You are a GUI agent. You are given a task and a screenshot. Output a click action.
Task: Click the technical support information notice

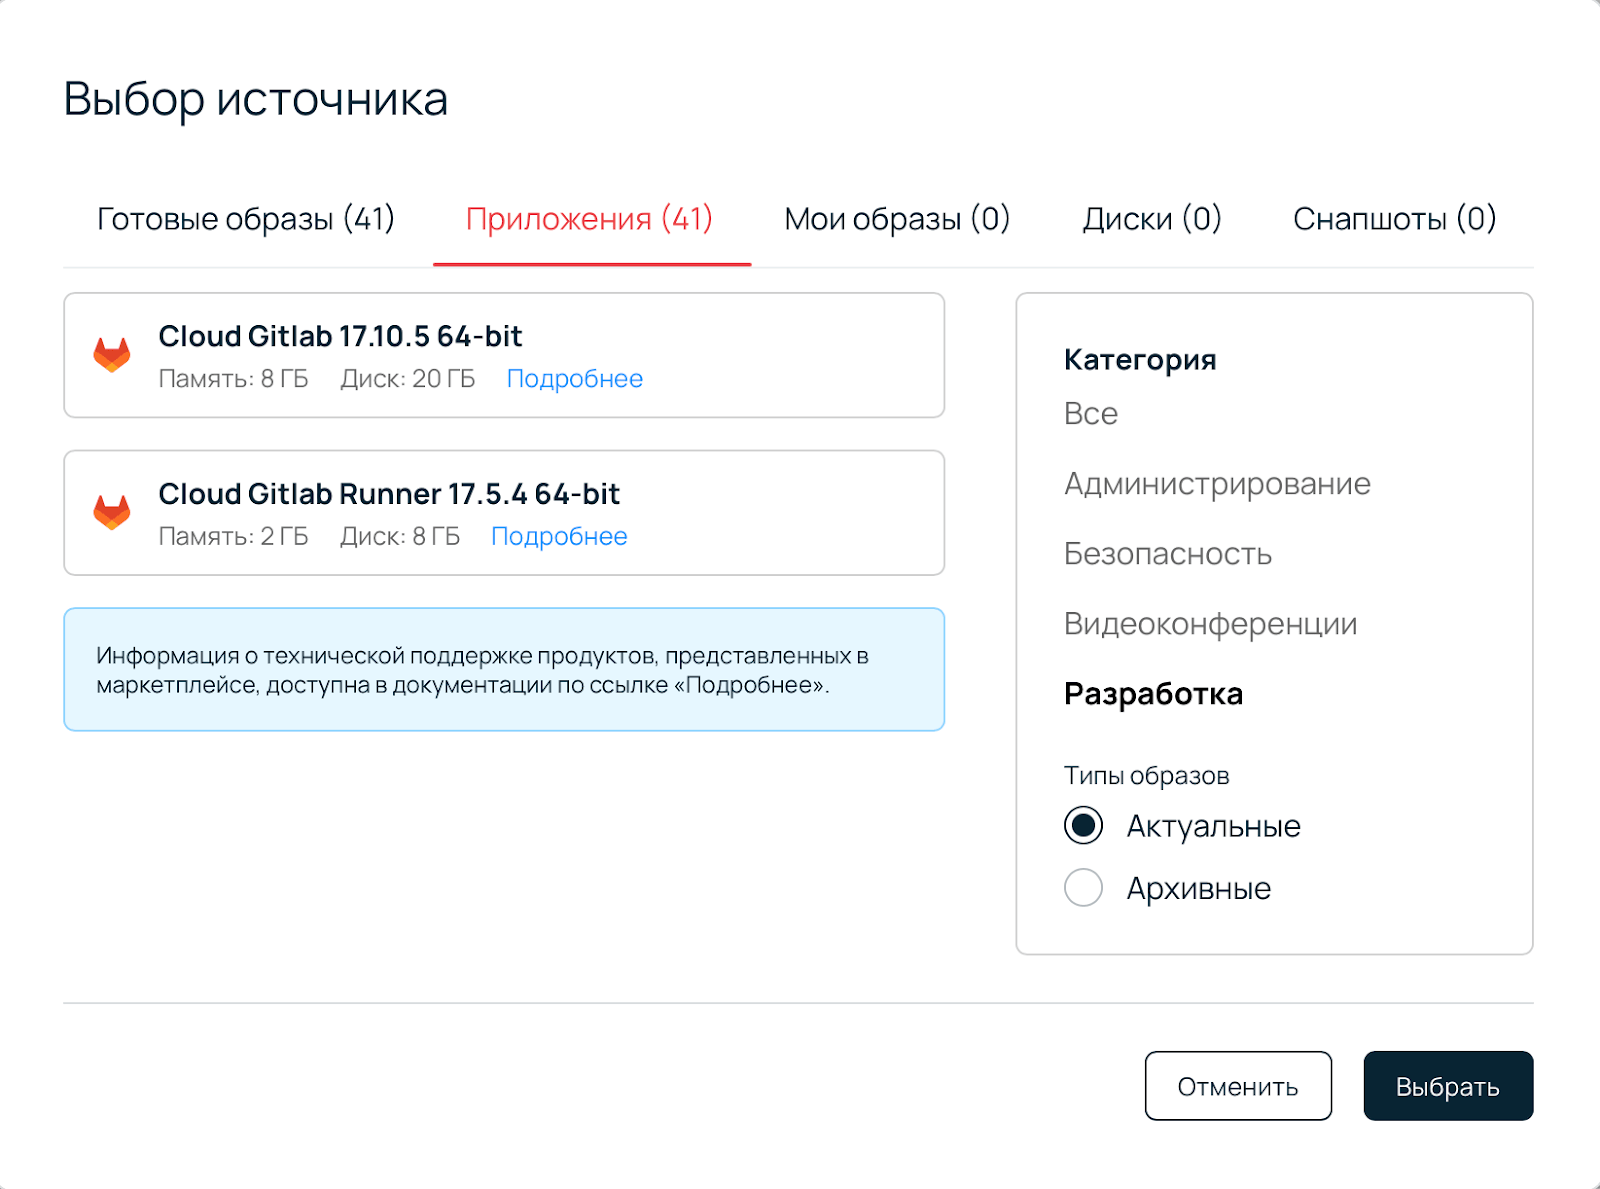click(x=504, y=670)
